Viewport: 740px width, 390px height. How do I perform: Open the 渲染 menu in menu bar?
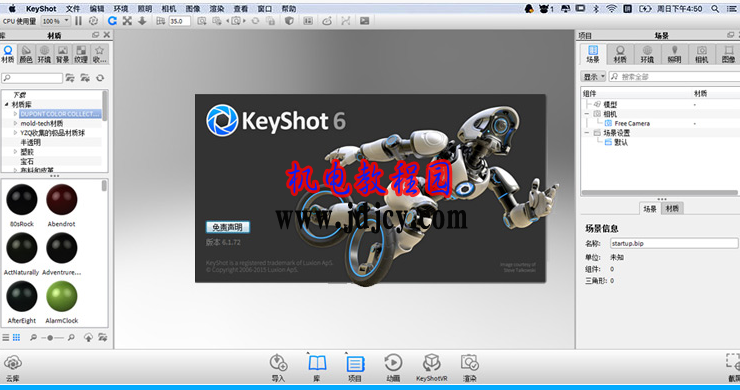[217, 8]
